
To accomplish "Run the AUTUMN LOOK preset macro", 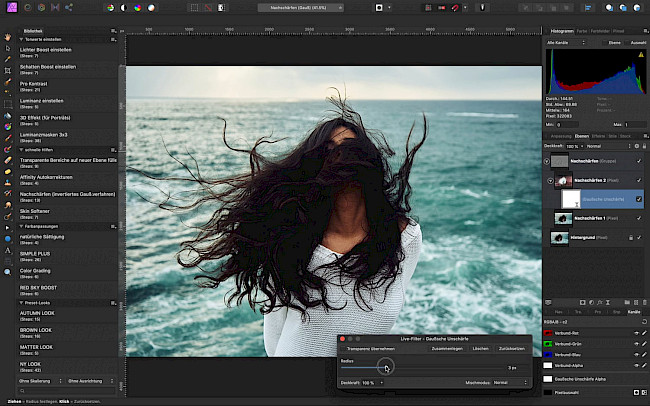I will 35,312.
